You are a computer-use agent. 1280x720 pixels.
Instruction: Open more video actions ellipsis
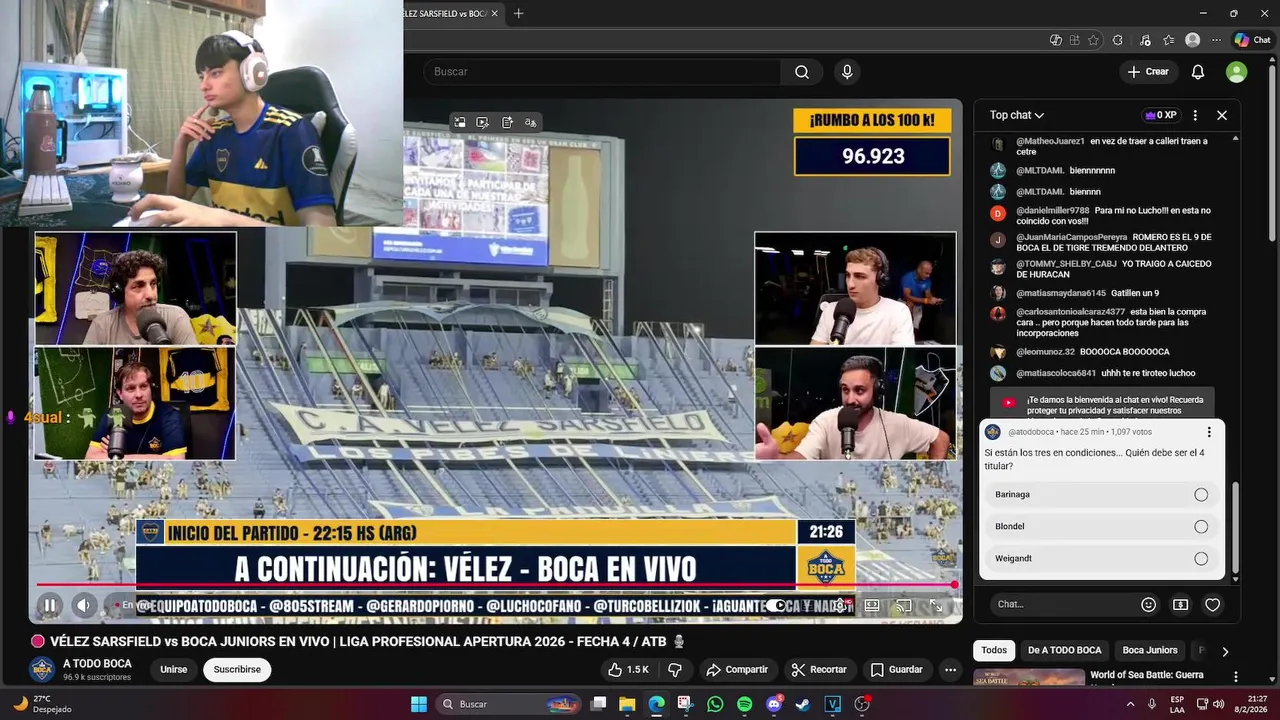[x=951, y=670]
